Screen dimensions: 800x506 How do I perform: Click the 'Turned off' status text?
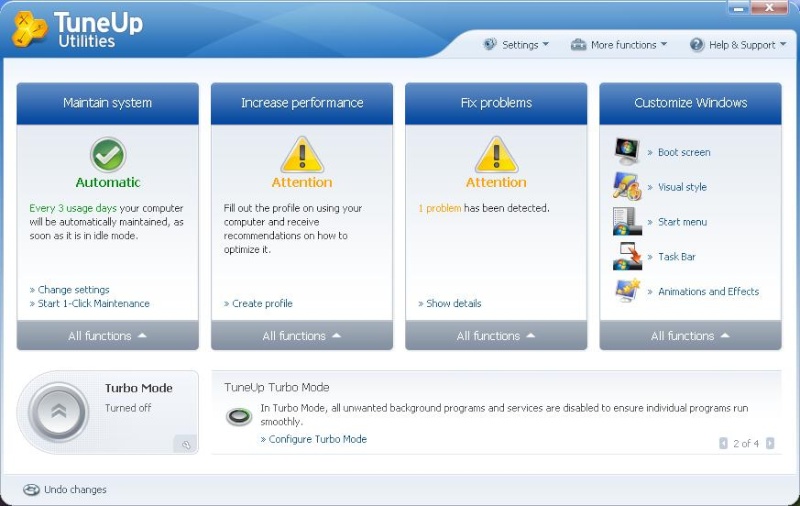coord(128,408)
